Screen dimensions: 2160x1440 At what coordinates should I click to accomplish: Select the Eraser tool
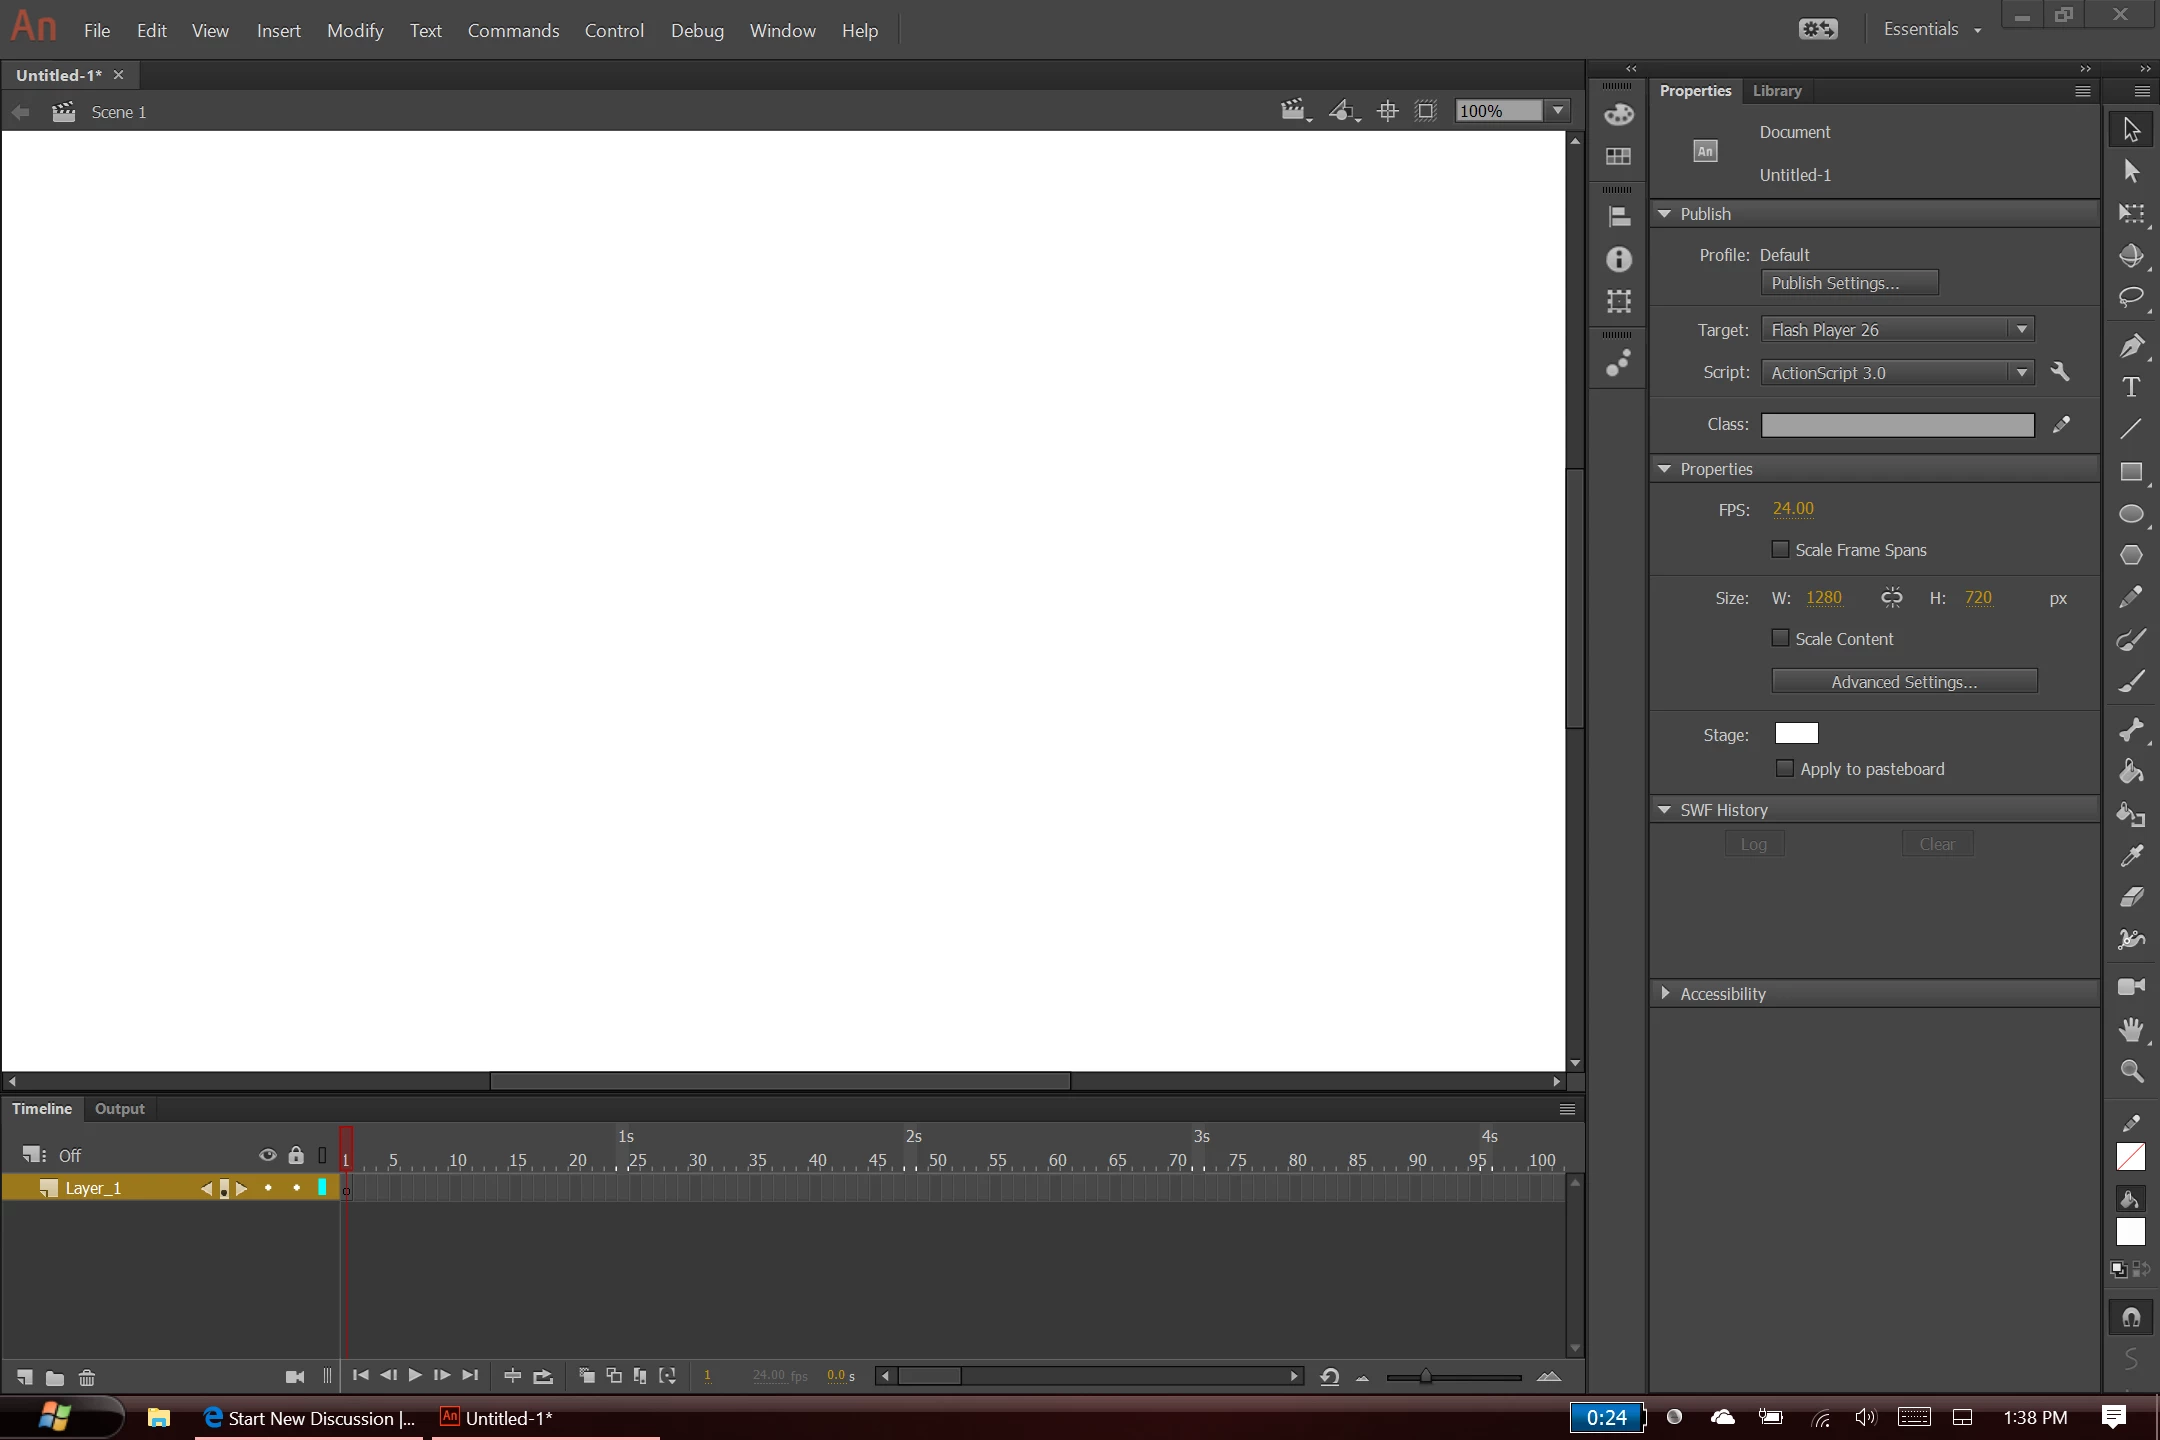tap(2131, 897)
